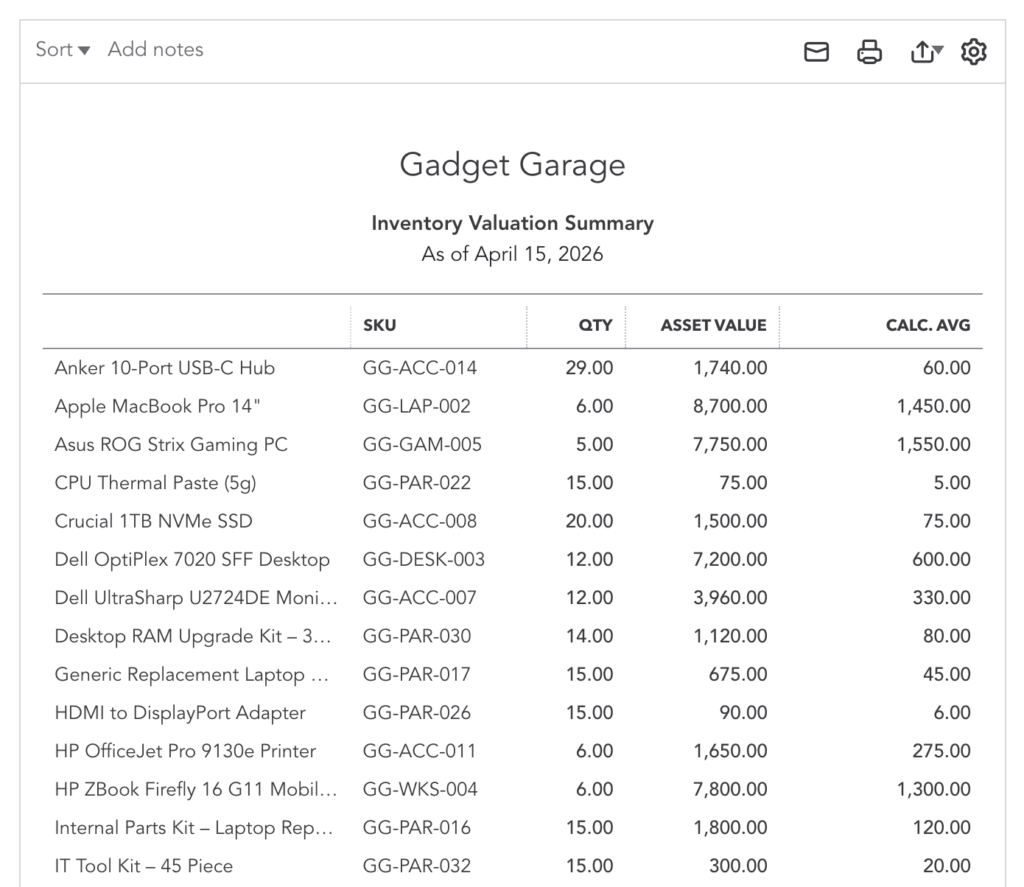This screenshot has width=1024, height=887.
Task: Click SKU GG-PAR-022
Action: coord(417,483)
